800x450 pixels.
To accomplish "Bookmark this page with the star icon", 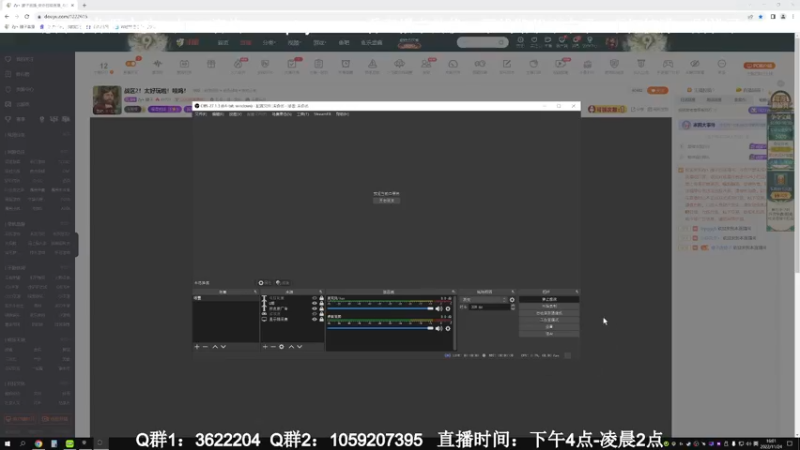I will (x=760, y=16).
